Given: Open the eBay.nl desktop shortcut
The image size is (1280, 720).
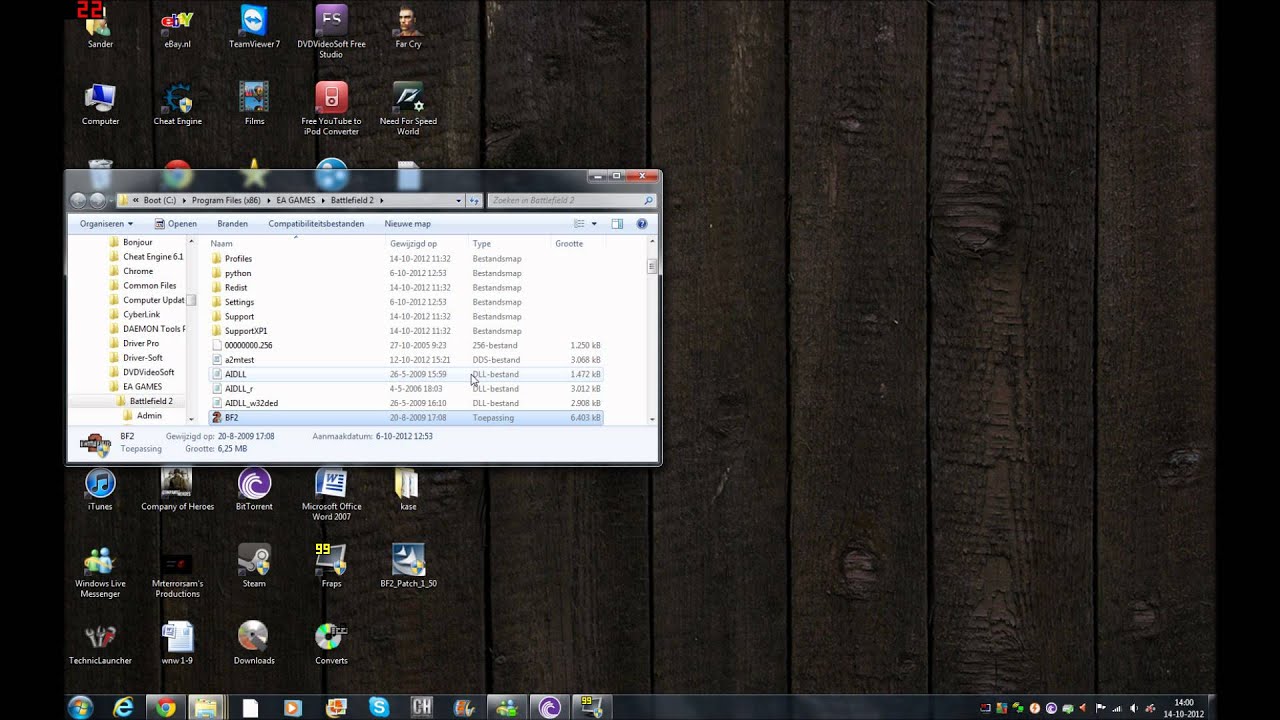Looking at the screenshot, I should (177, 25).
